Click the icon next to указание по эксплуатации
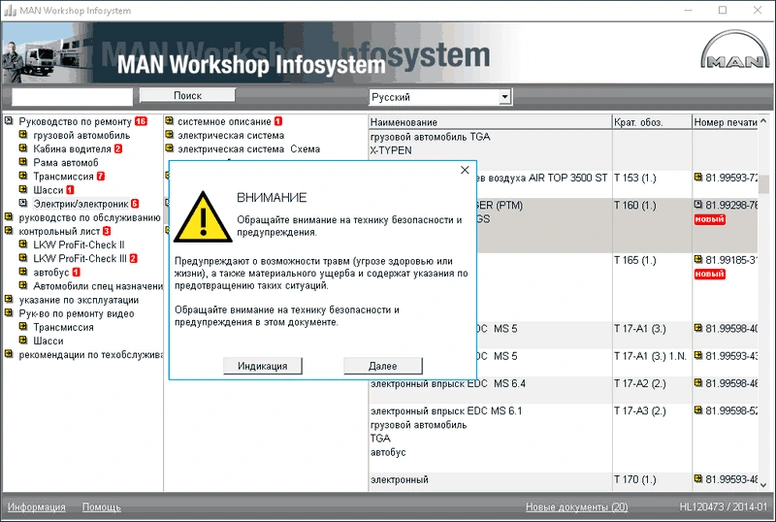The image size is (776, 522). (8, 299)
